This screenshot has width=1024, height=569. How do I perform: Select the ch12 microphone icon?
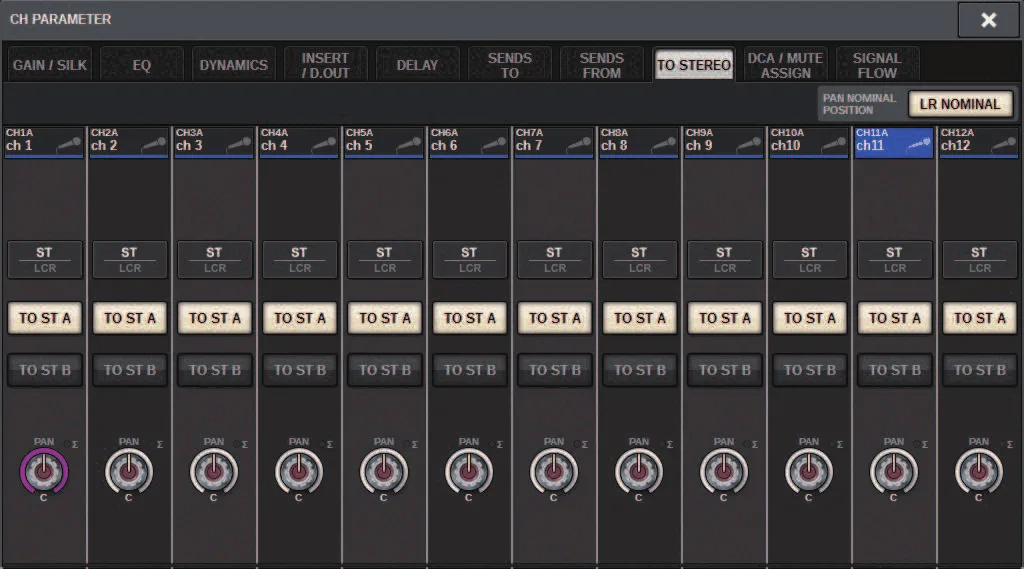click(x=1003, y=144)
